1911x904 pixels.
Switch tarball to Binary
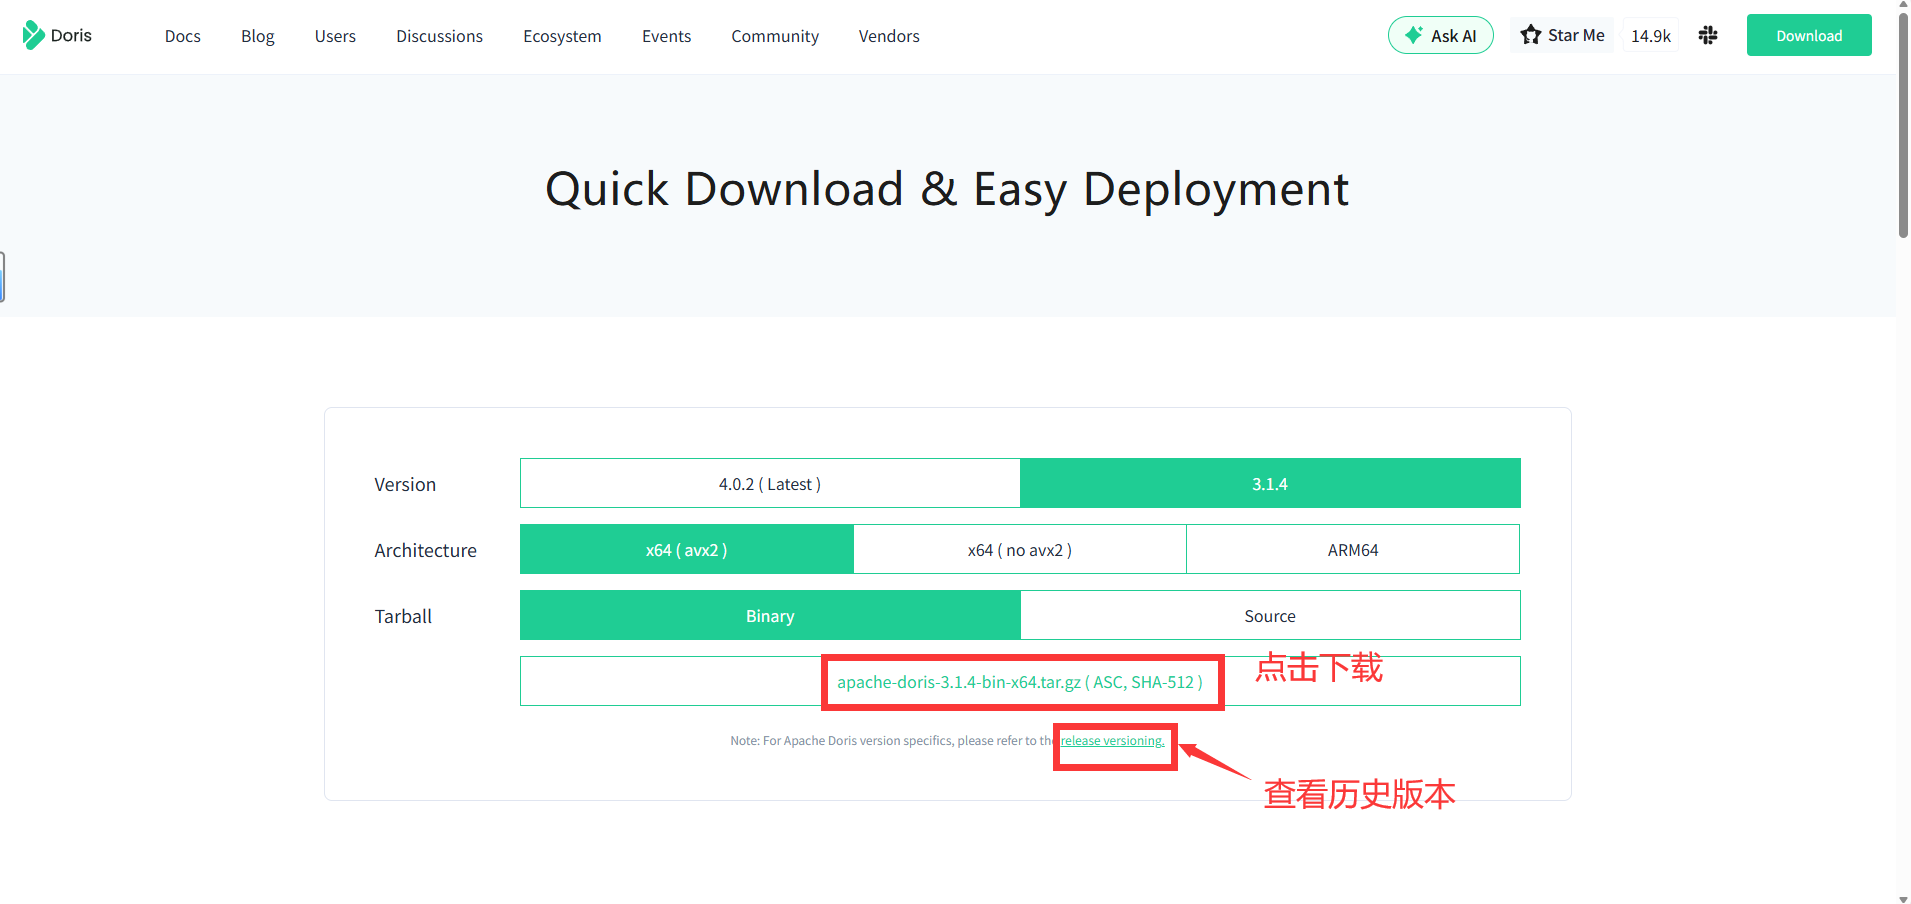[x=769, y=616]
